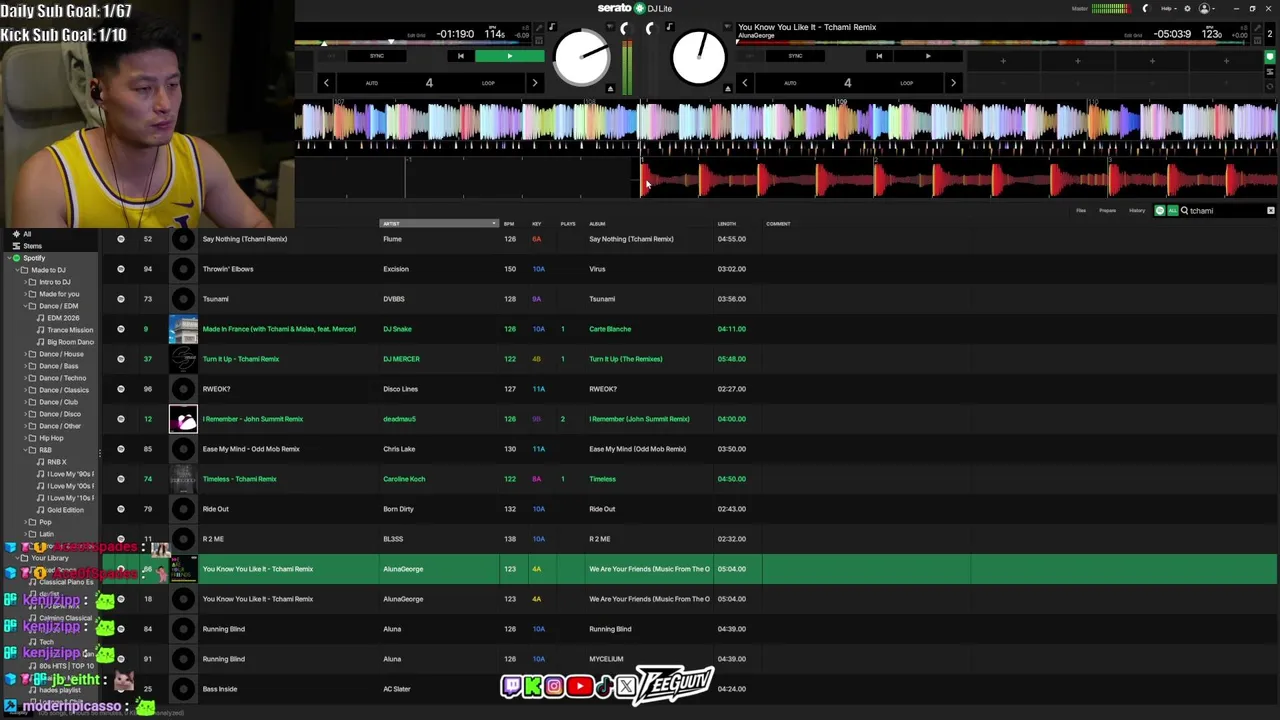Image resolution: width=1280 pixels, height=720 pixels.
Task: Open the Help dropdown menu
Action: tap(1168, 8)
